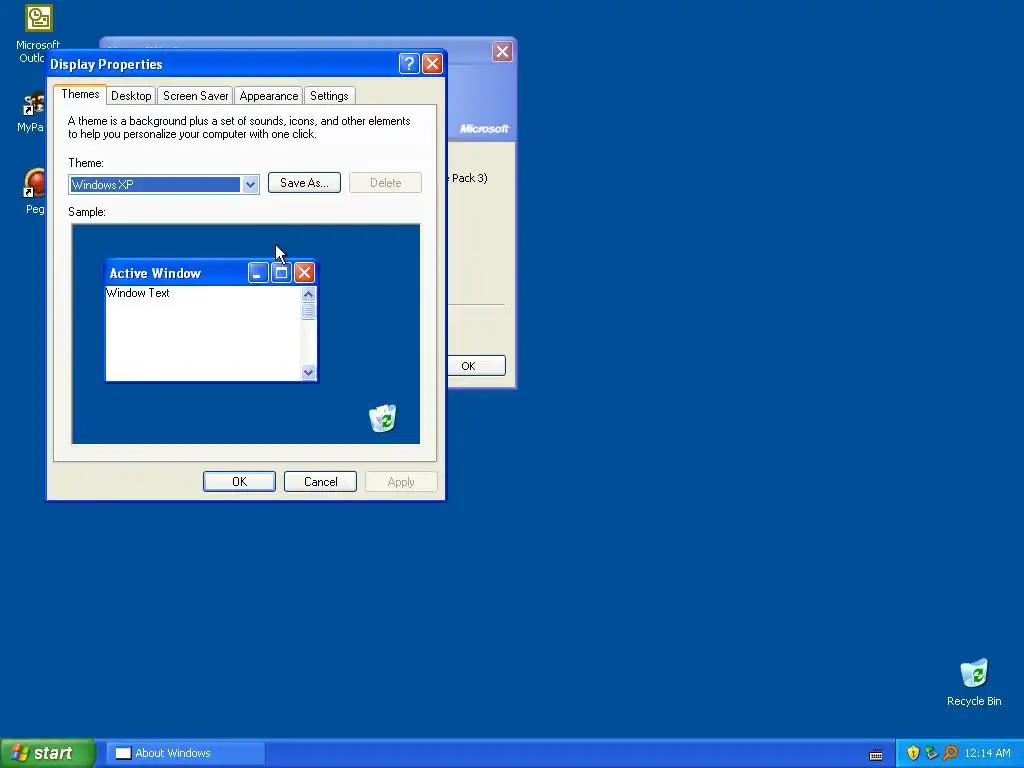Open the Microsoft Outlook desktop icon
The width and height of the screenshot is (1024, 768).
pyautogui.click(x=38, y=33)
